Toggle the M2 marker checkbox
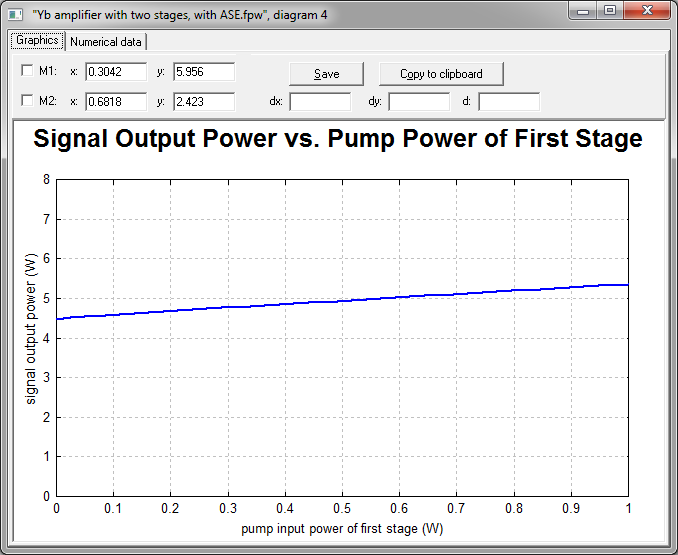This screenshot has height=555, width=678. (x=27, y=101)
